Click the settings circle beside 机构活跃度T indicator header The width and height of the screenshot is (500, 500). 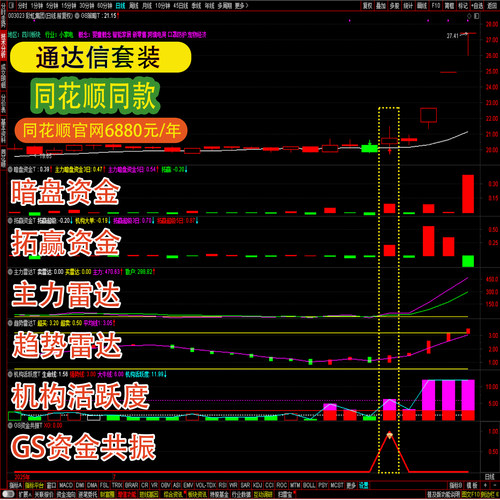[10, 374]
